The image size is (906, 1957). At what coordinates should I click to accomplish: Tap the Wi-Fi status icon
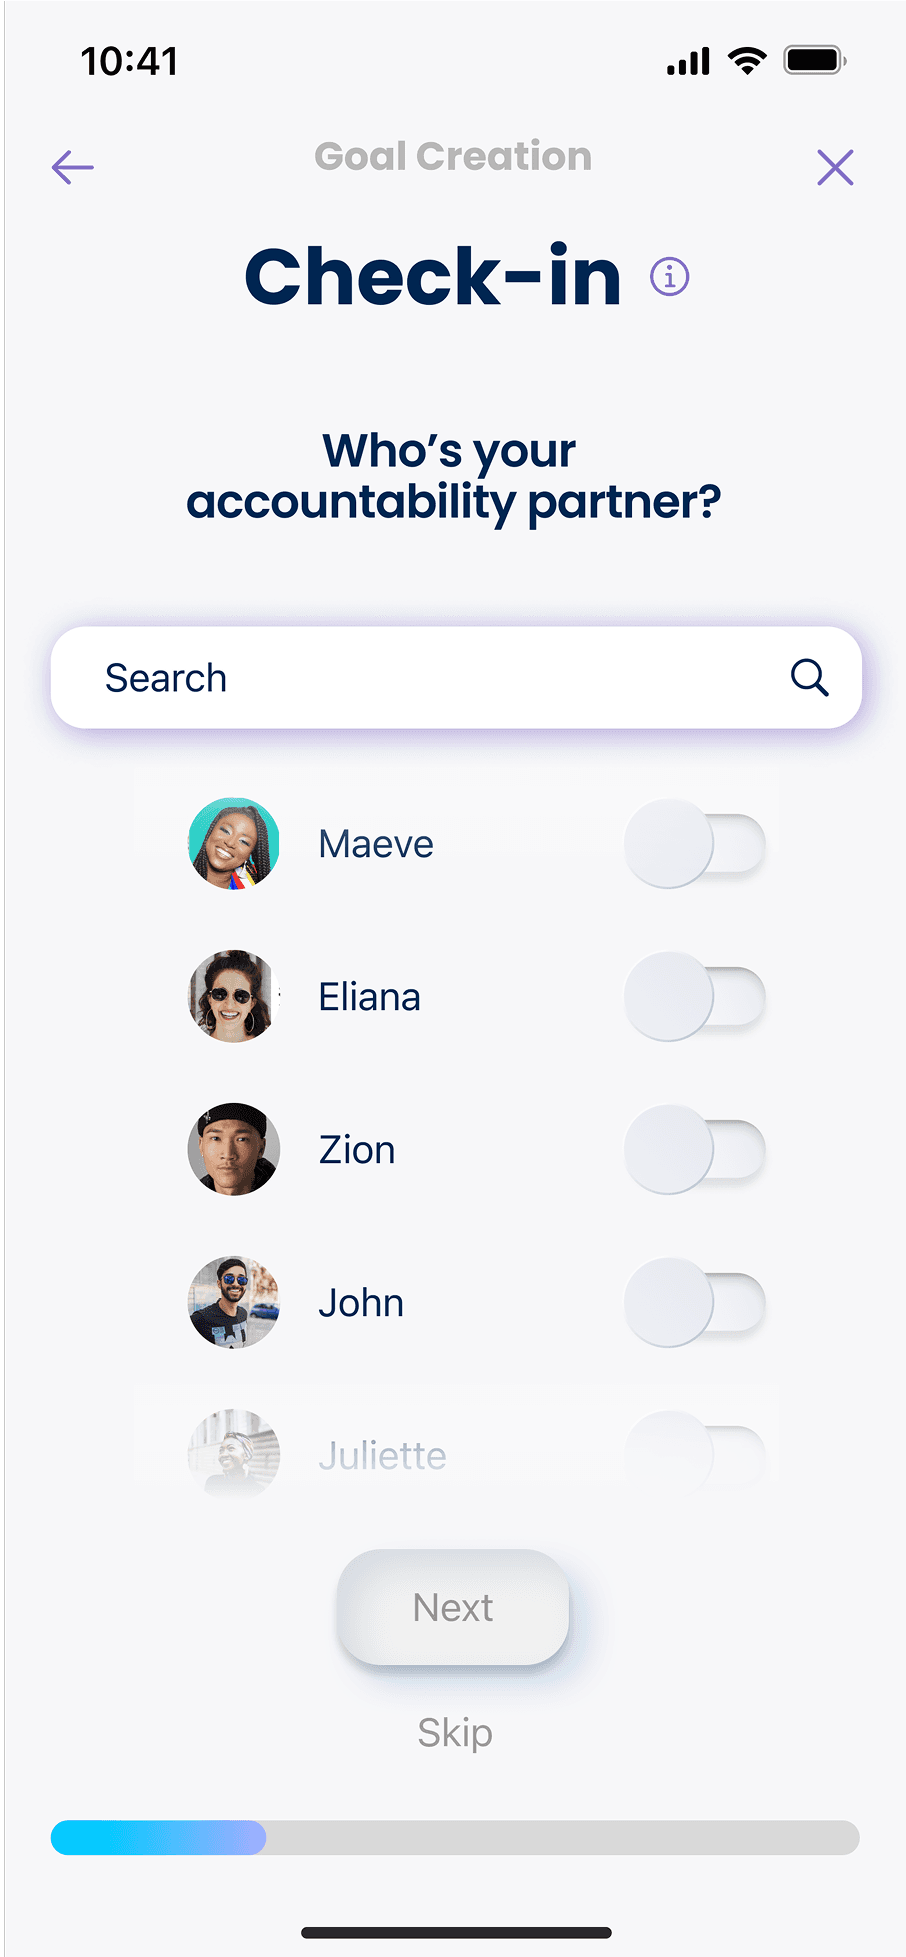(747, 61)
